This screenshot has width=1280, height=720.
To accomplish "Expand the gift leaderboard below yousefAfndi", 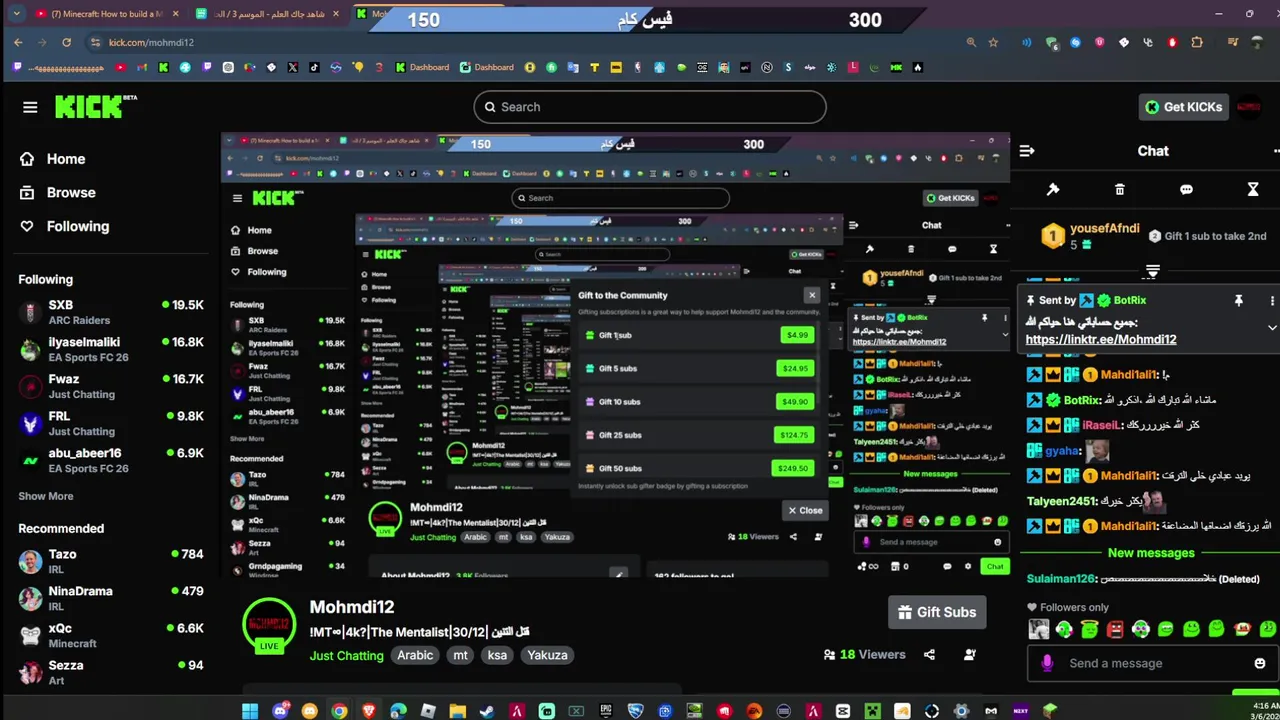I will [1152, 271].
